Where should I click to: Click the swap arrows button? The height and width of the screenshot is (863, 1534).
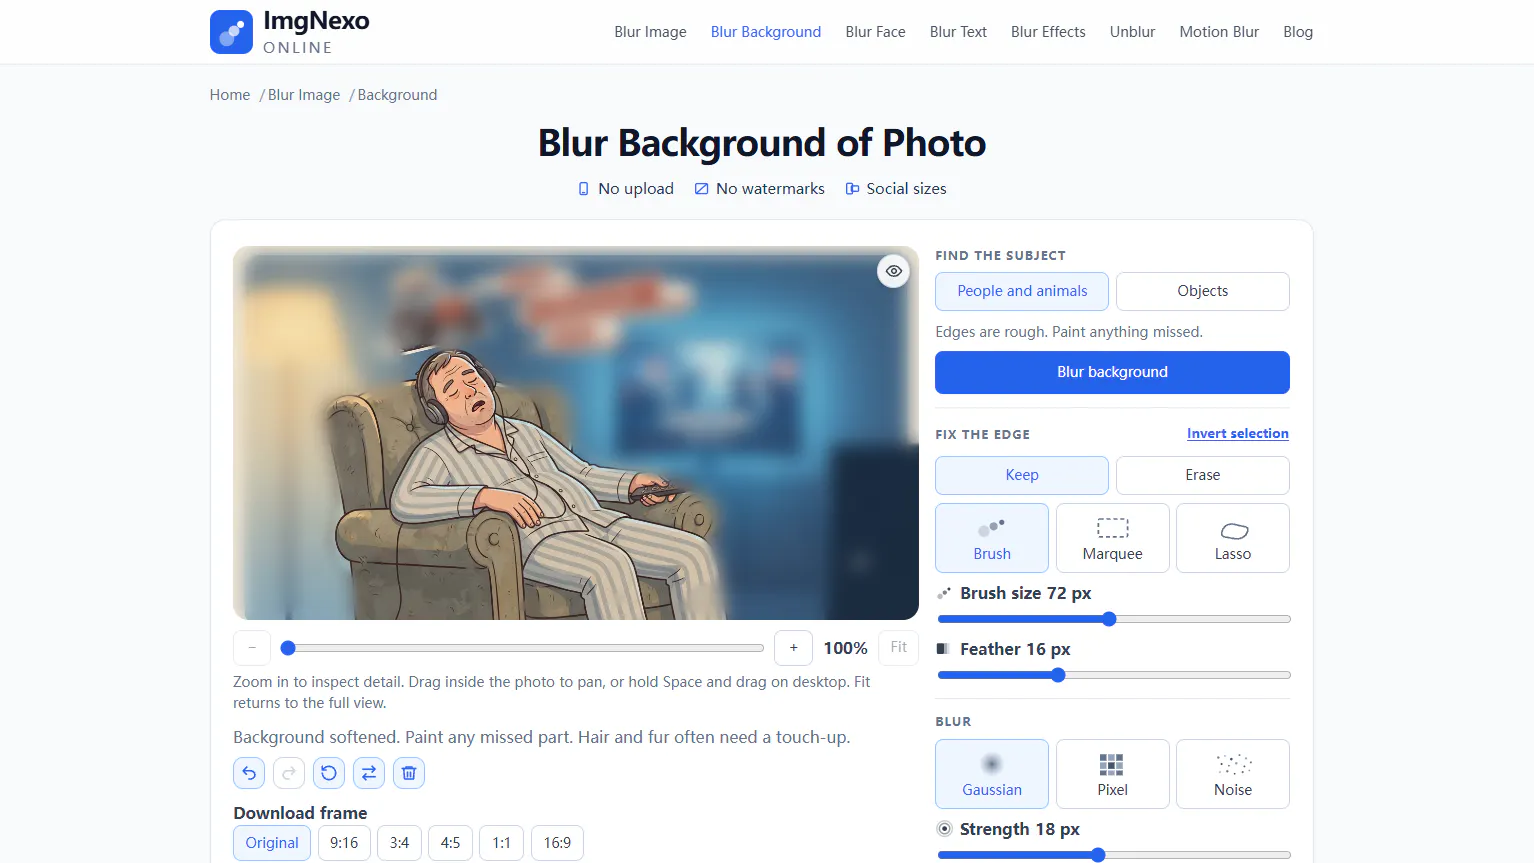pos(369,773)
